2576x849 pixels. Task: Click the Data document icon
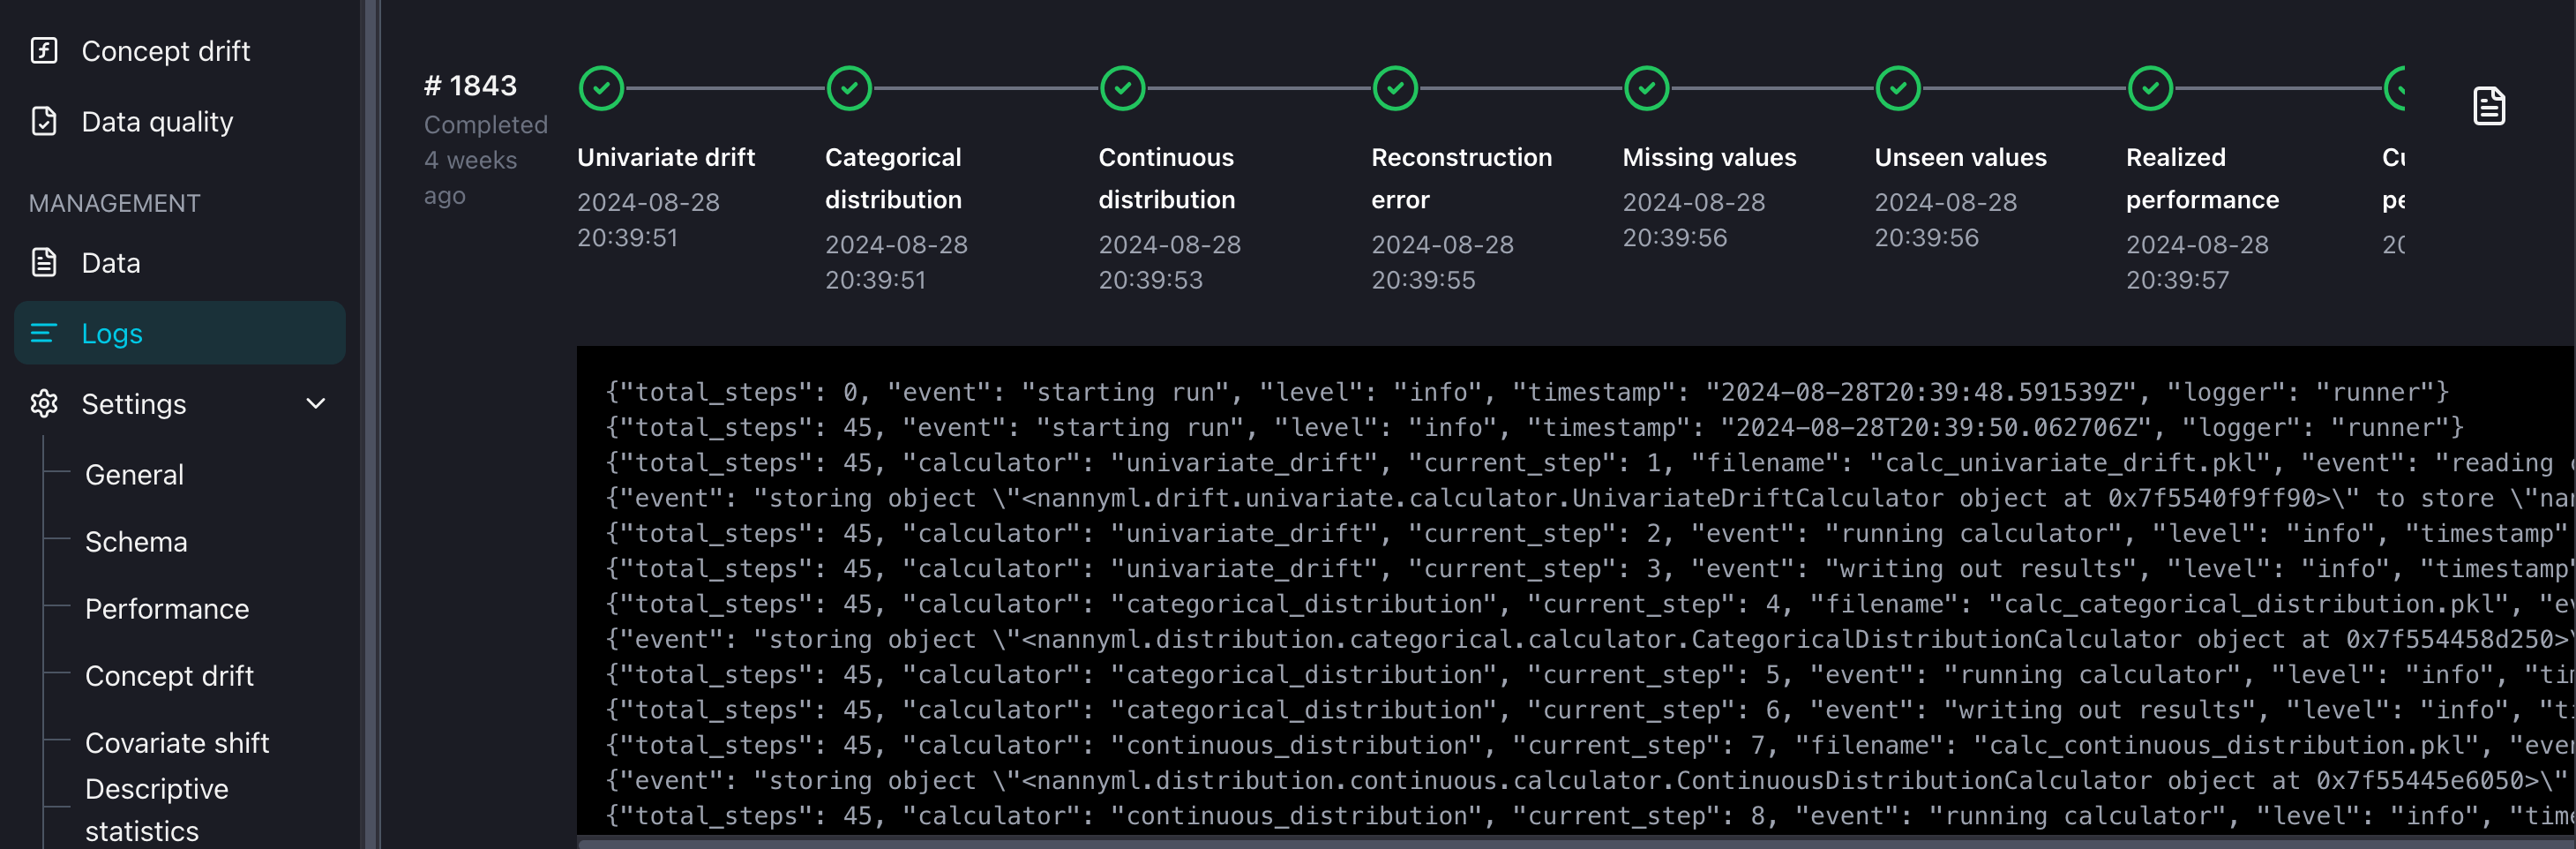pos(44,262)
